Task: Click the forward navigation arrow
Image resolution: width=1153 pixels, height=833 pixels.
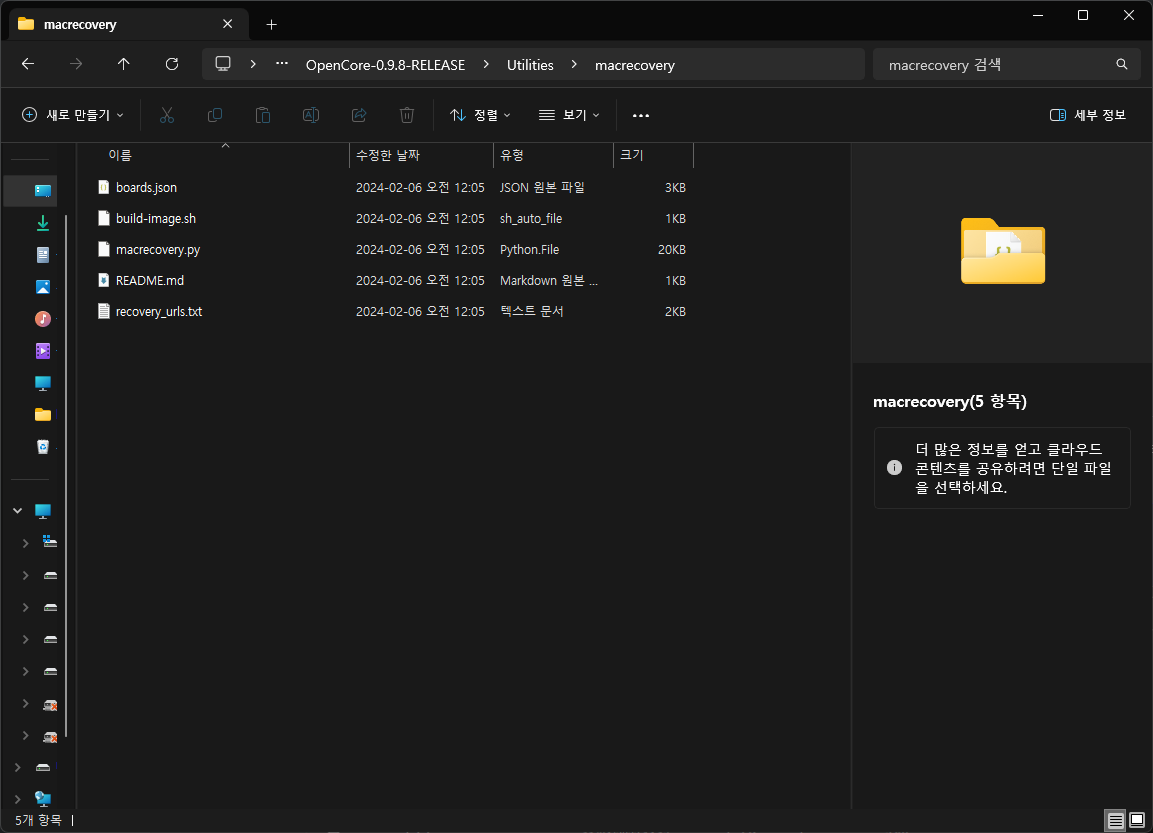Action: (x=76, y=65)
